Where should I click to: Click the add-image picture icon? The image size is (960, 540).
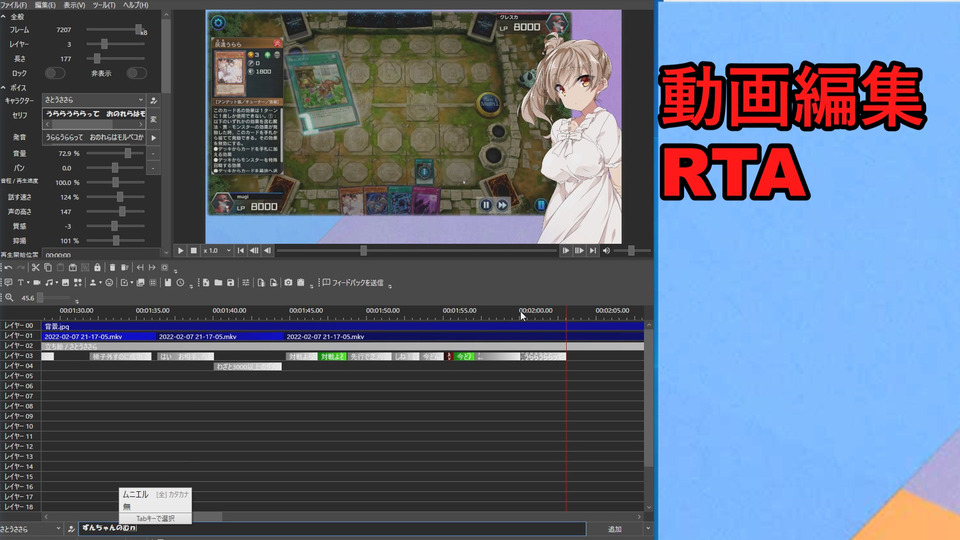66,282
